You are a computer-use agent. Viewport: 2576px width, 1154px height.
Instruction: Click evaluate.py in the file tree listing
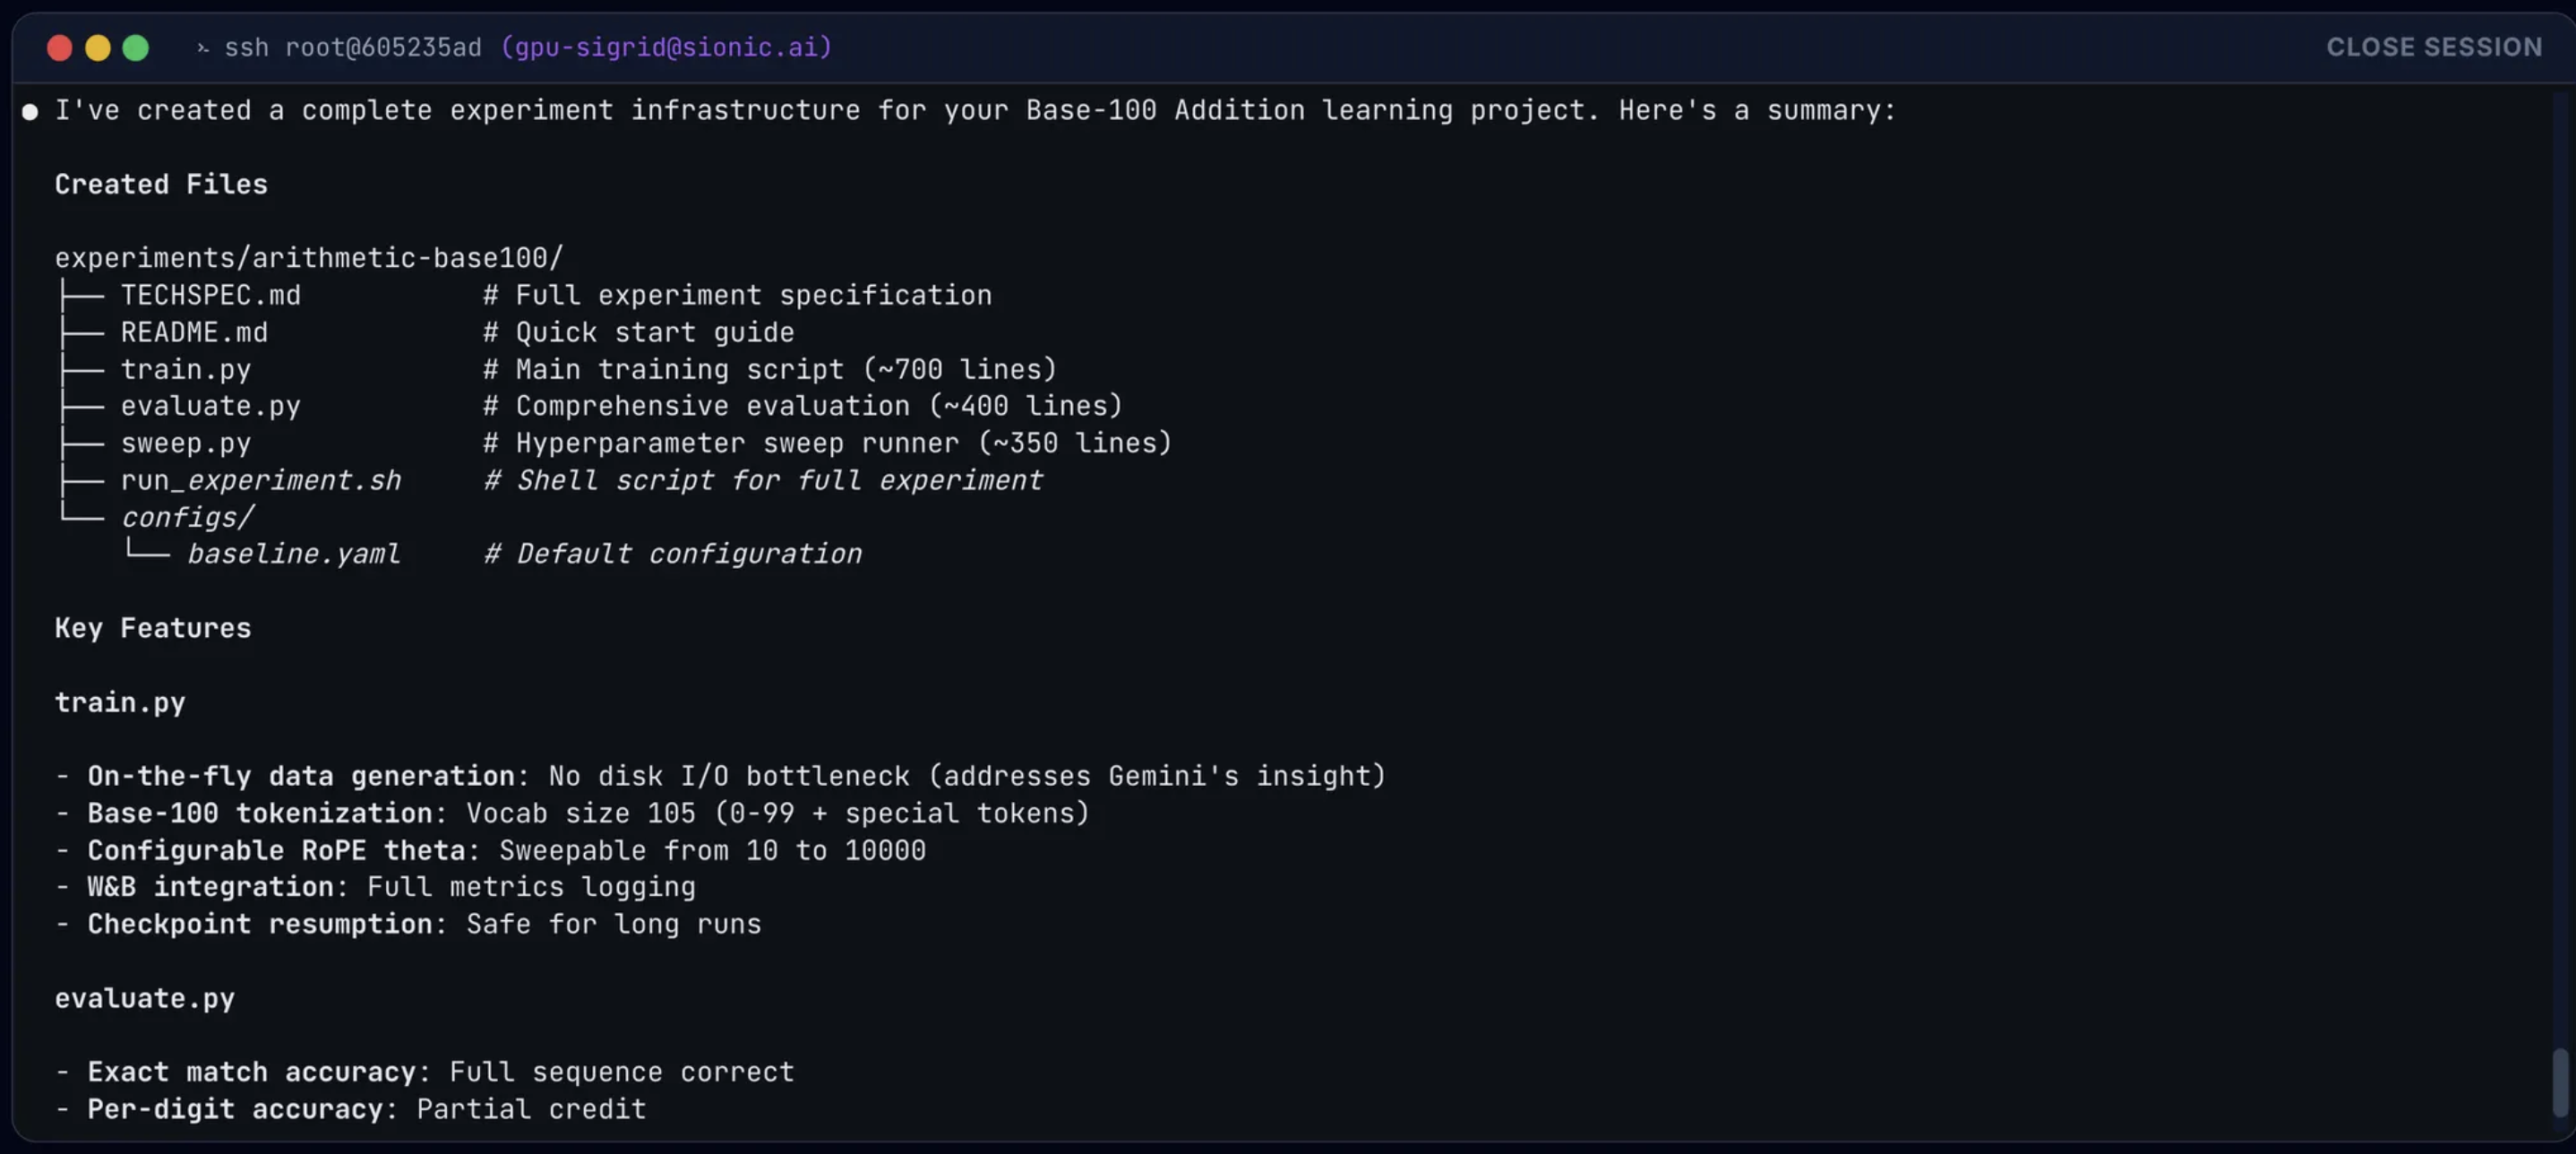pyautogui.click(x=210, y=406)
